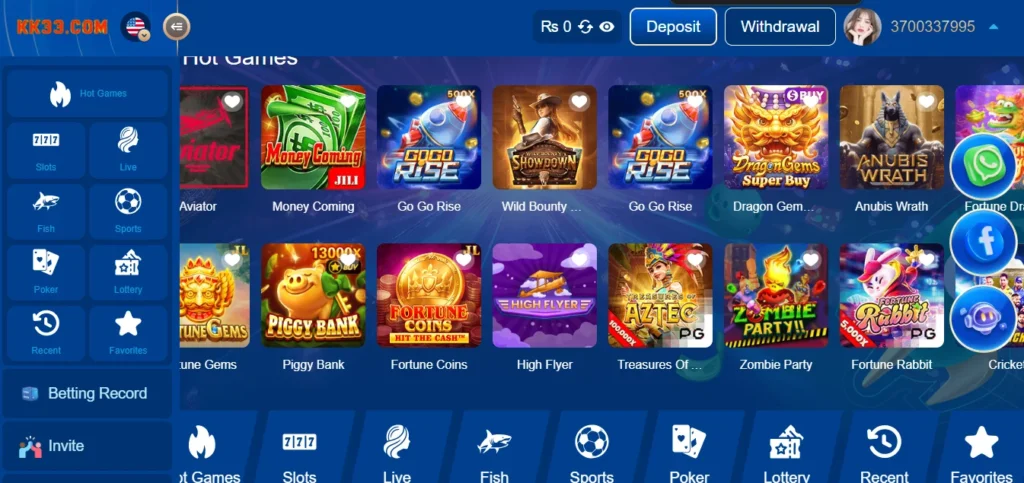Favorite the High Flyer game heart
This screenshot has height=483, width=1024.
point(579,260)
